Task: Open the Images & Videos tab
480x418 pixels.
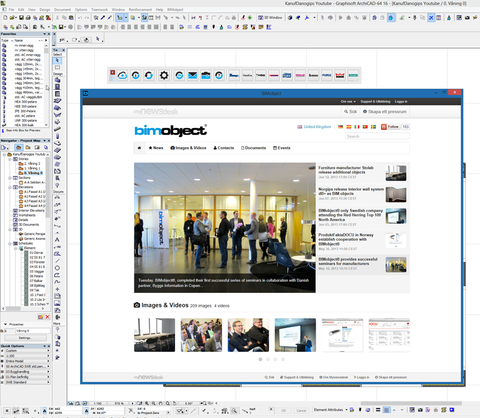Action: point(188,148)
